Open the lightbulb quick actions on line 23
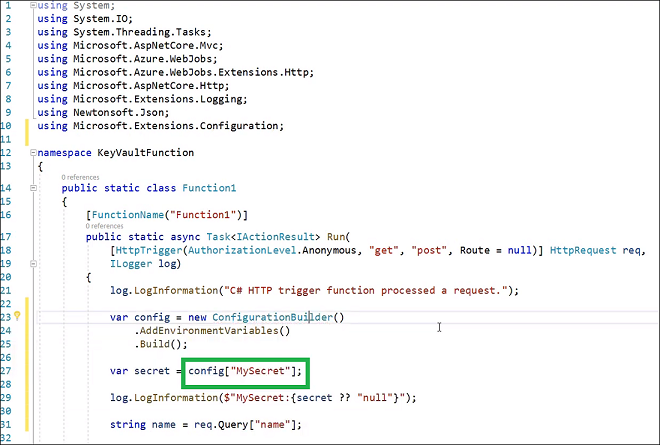This screenshot has height=445, width=660. [x=17, y=316]
